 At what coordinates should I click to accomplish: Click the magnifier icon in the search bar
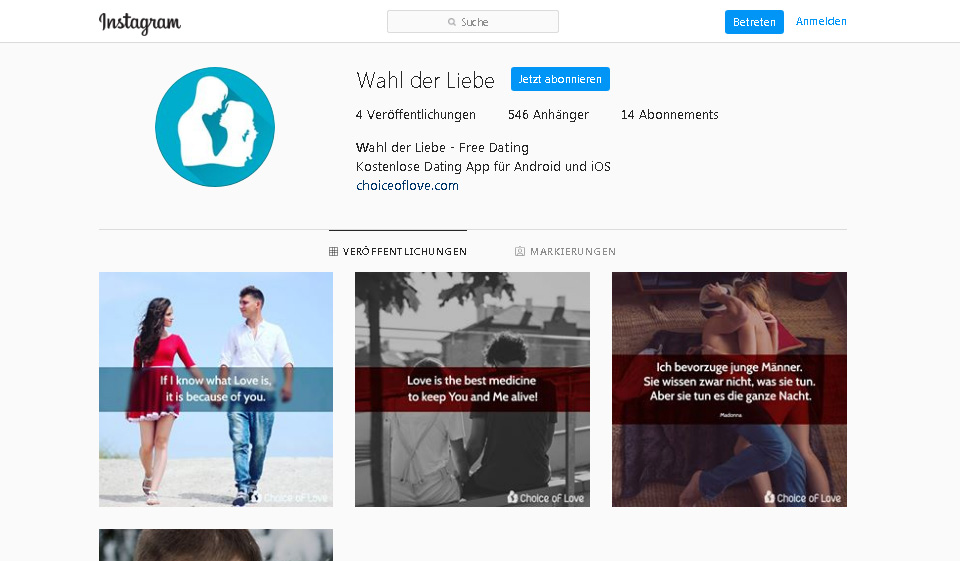pos(452,22)
